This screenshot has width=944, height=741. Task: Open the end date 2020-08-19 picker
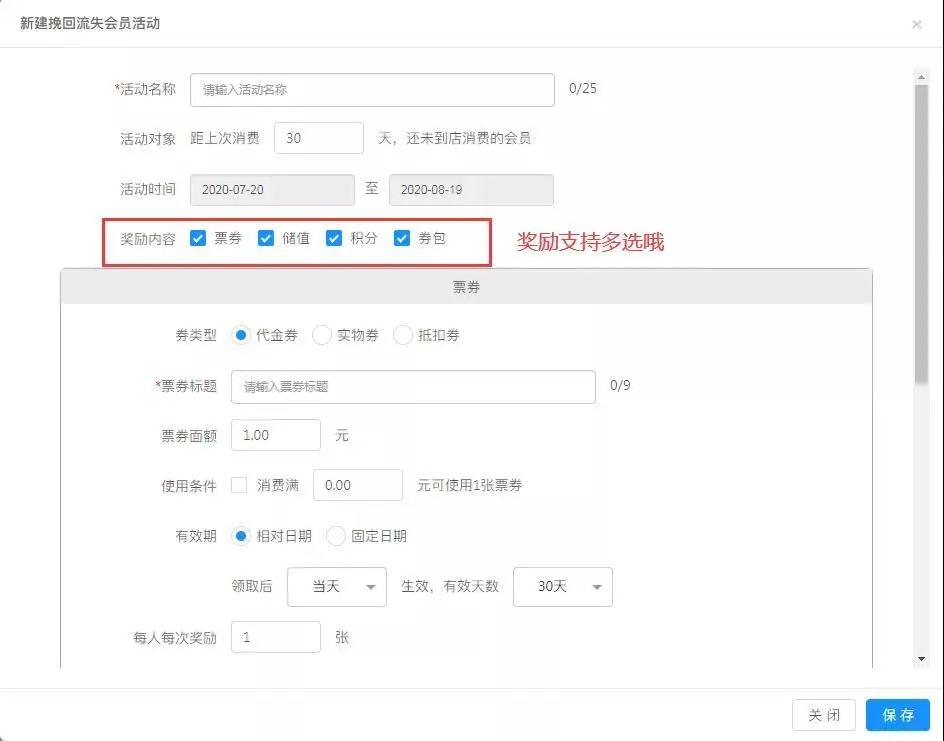coord(471,190)
